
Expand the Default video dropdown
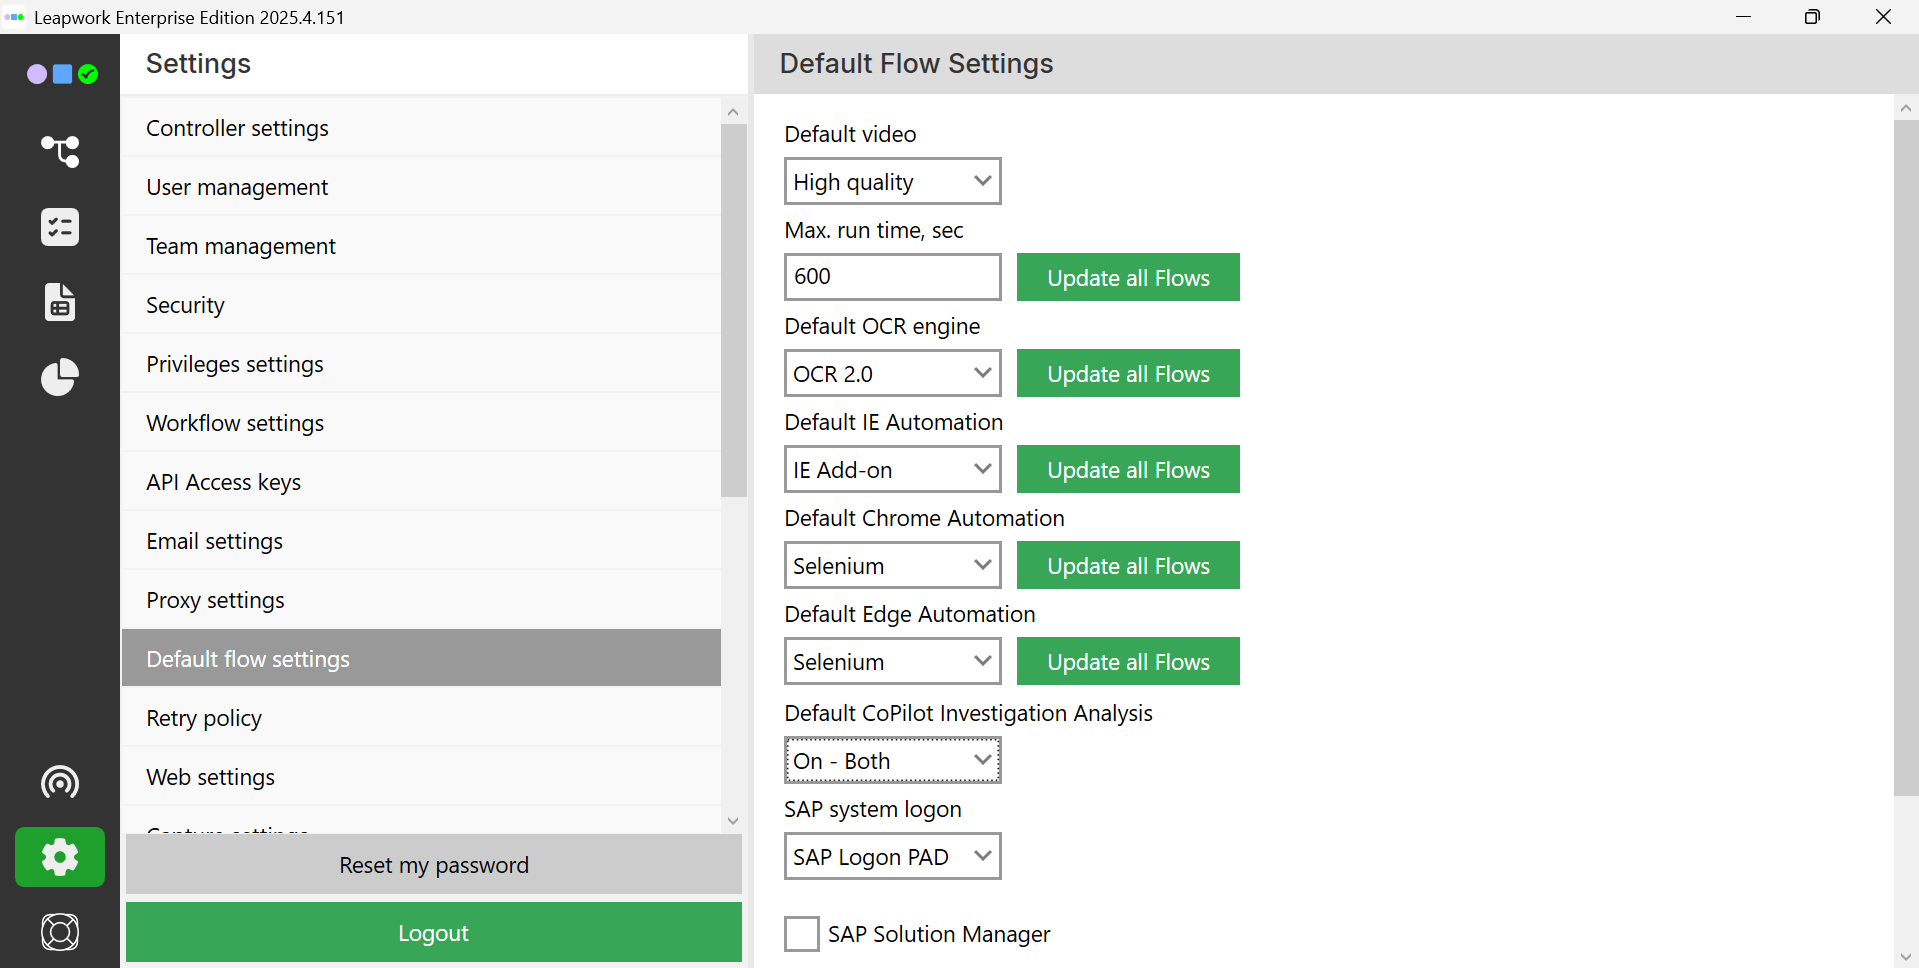(892, 182)
